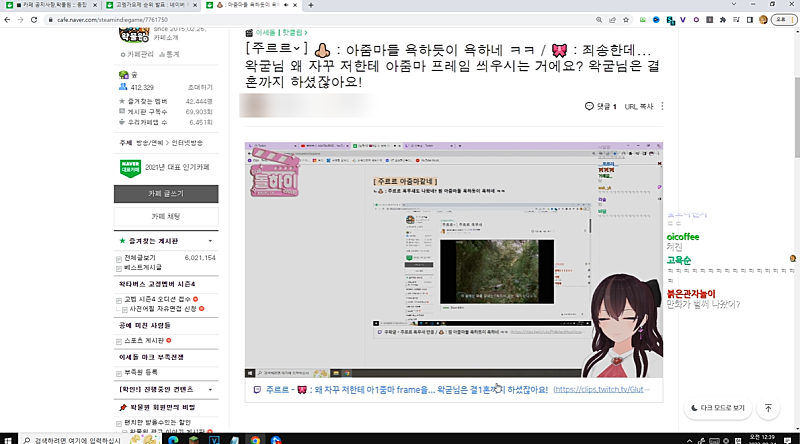This screenshot has width=800, height=444.
Task: Collapse the 즐겨찾는 게시판 section
Action: click(x=209, y=241)
